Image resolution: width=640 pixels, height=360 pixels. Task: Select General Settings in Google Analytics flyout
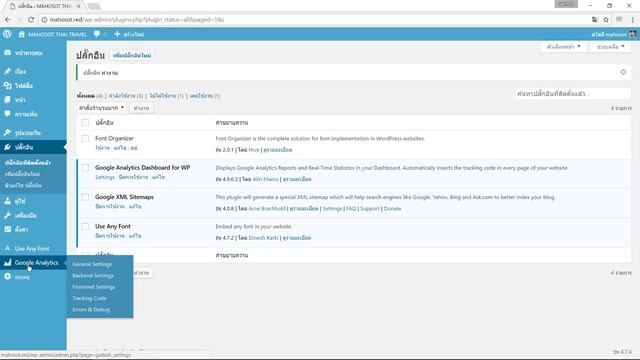click(92, 264)
